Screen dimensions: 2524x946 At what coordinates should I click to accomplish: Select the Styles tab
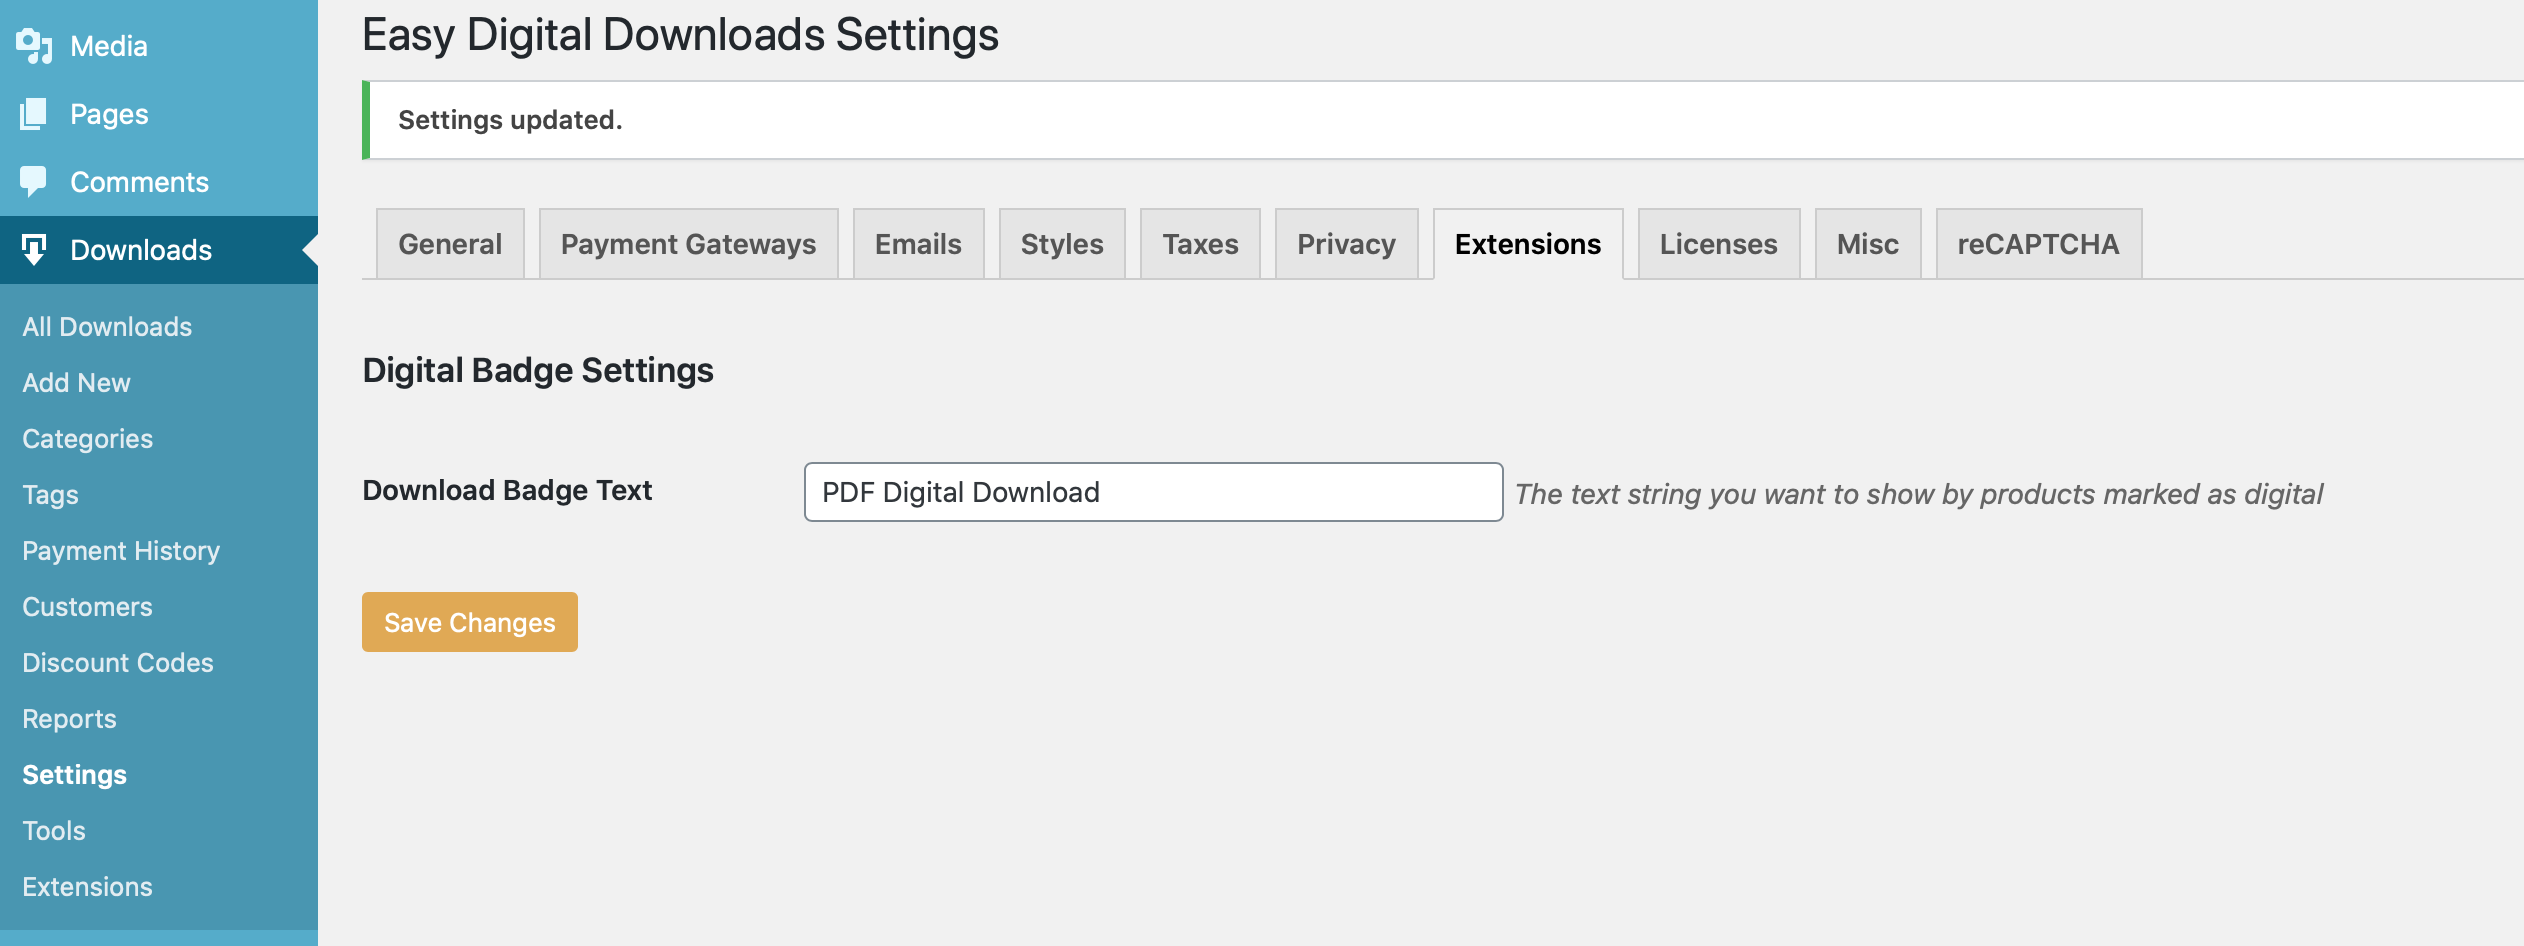click(x=1061, y=244)
